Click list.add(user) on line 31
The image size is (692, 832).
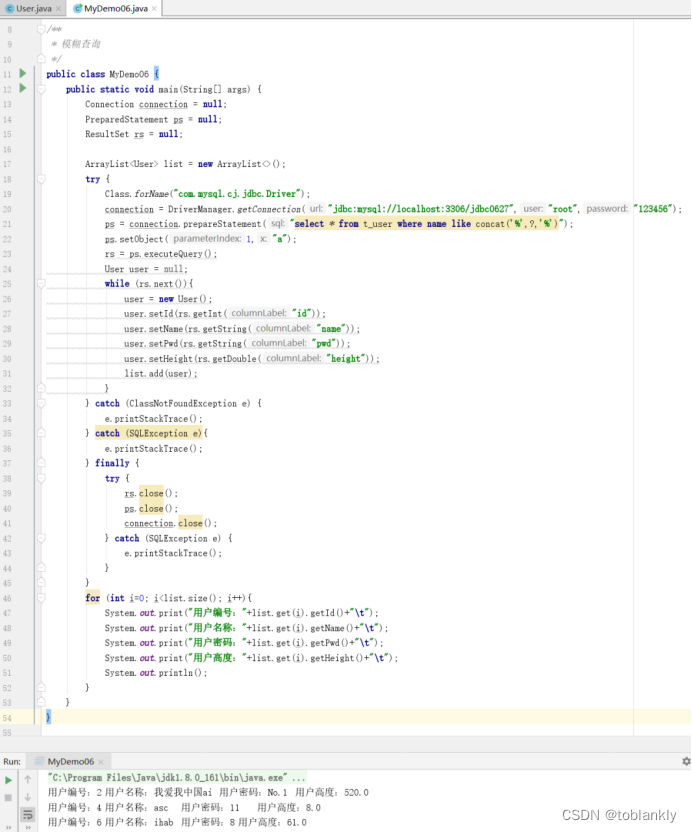click(161, 374)
